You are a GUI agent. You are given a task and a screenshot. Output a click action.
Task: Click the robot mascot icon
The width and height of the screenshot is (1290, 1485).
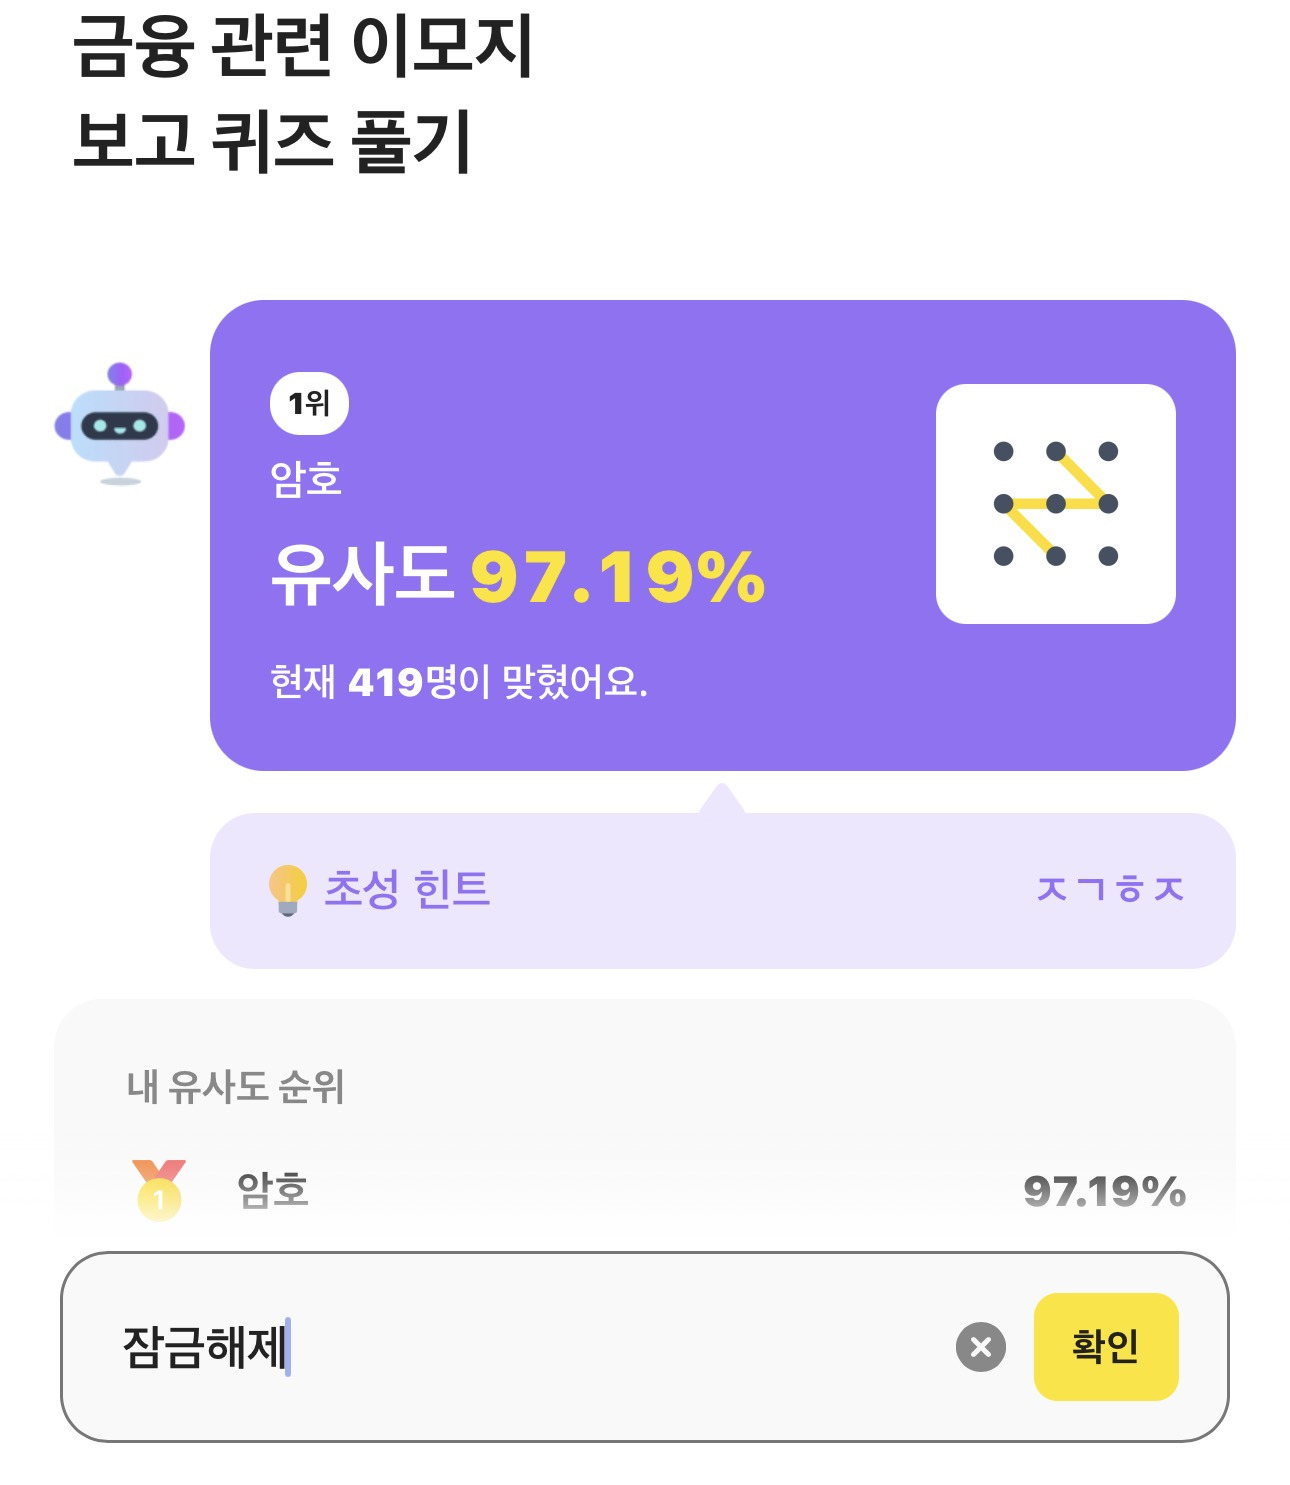[120, 424]
